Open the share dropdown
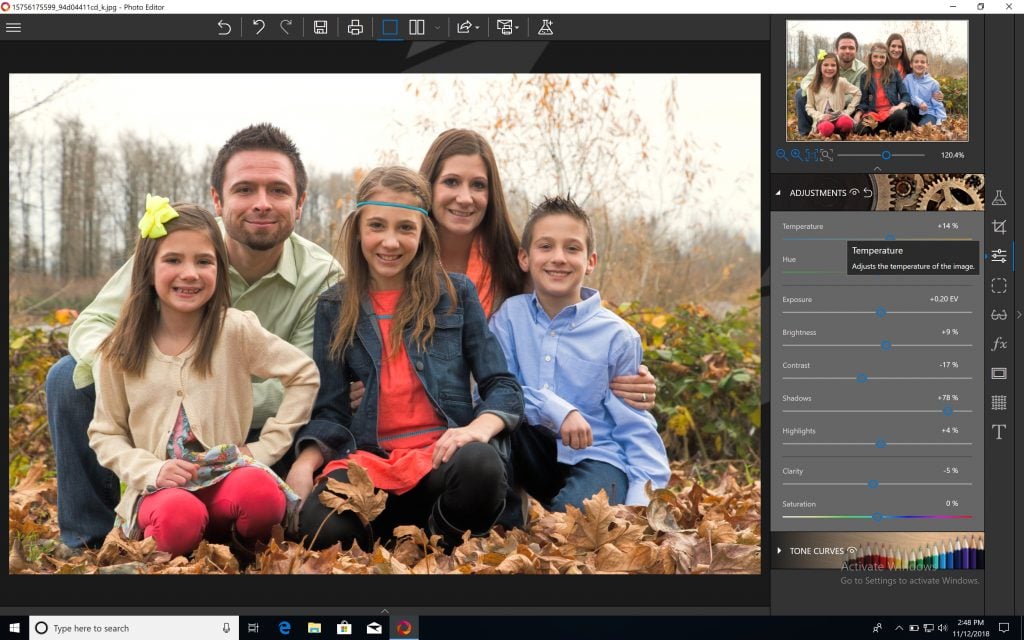Image resolution: width=1024 pixels, height=640 pixels. [x=468, y=27]
